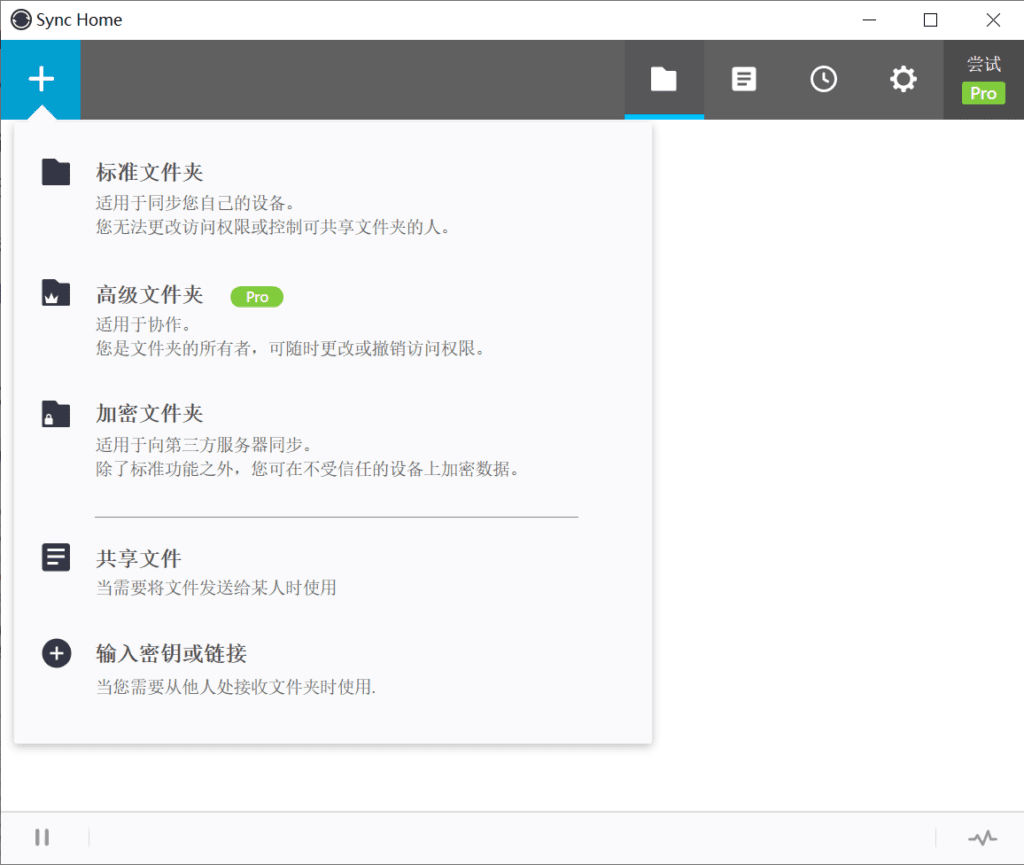The width and height of the screenshot is (1024, 865).
Task: Choose 输入密钥或链接 to receive a folder
Action: coord(162,653)
